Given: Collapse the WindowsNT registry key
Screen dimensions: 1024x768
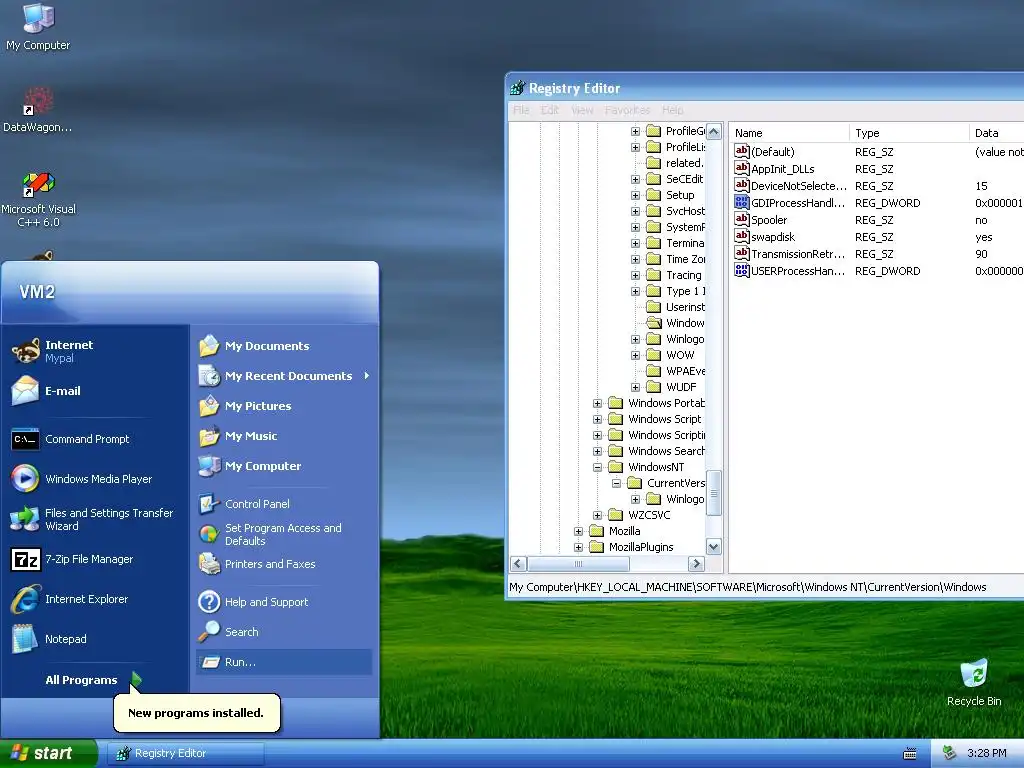Looking at the screenshot, I should (x=597, y=467).
